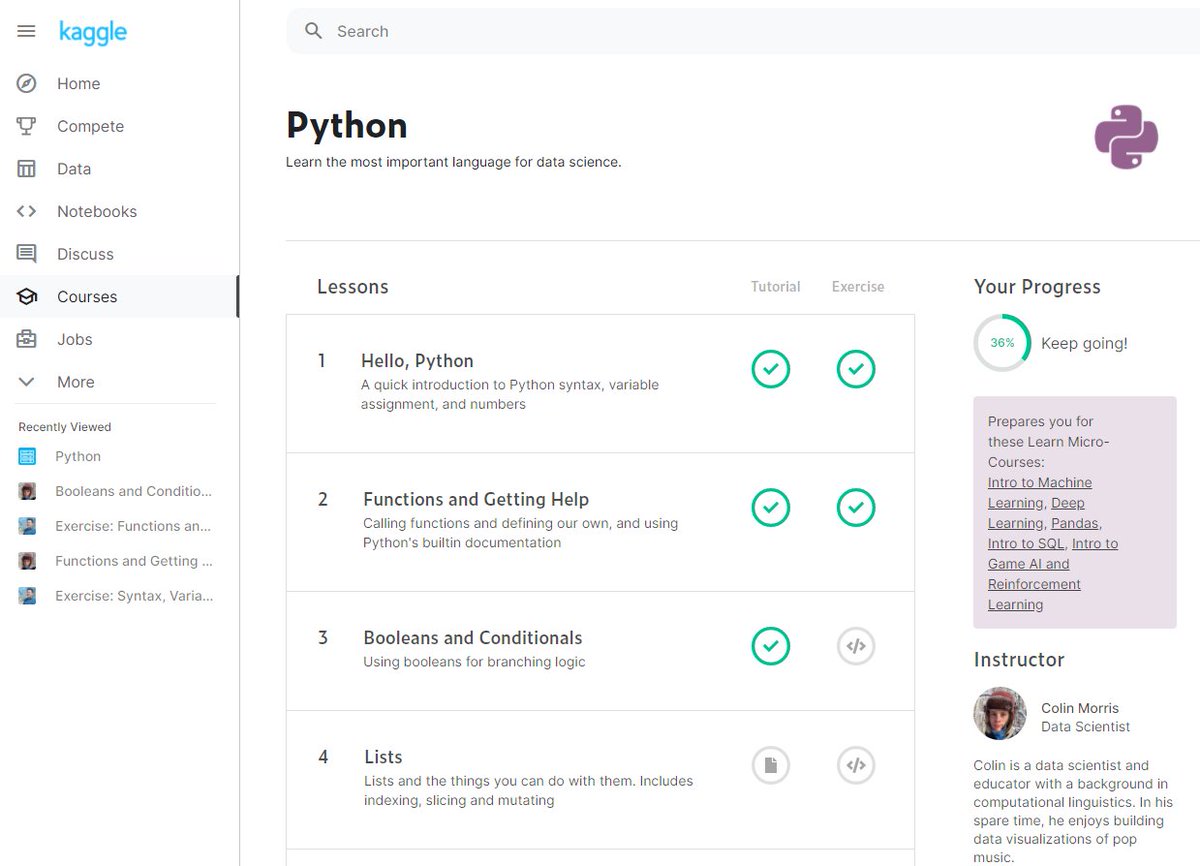1200x866 pixels.
Task: Open Jobs menu item
Action: click(74, 340)
